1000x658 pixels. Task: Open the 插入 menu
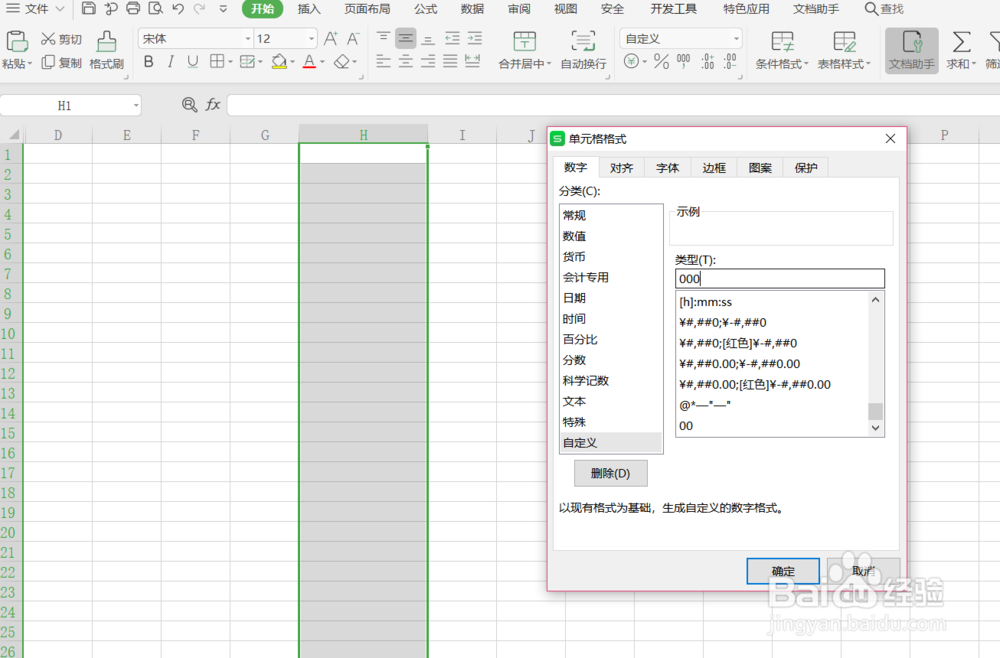pyautogui.click(x=307, y=9)
